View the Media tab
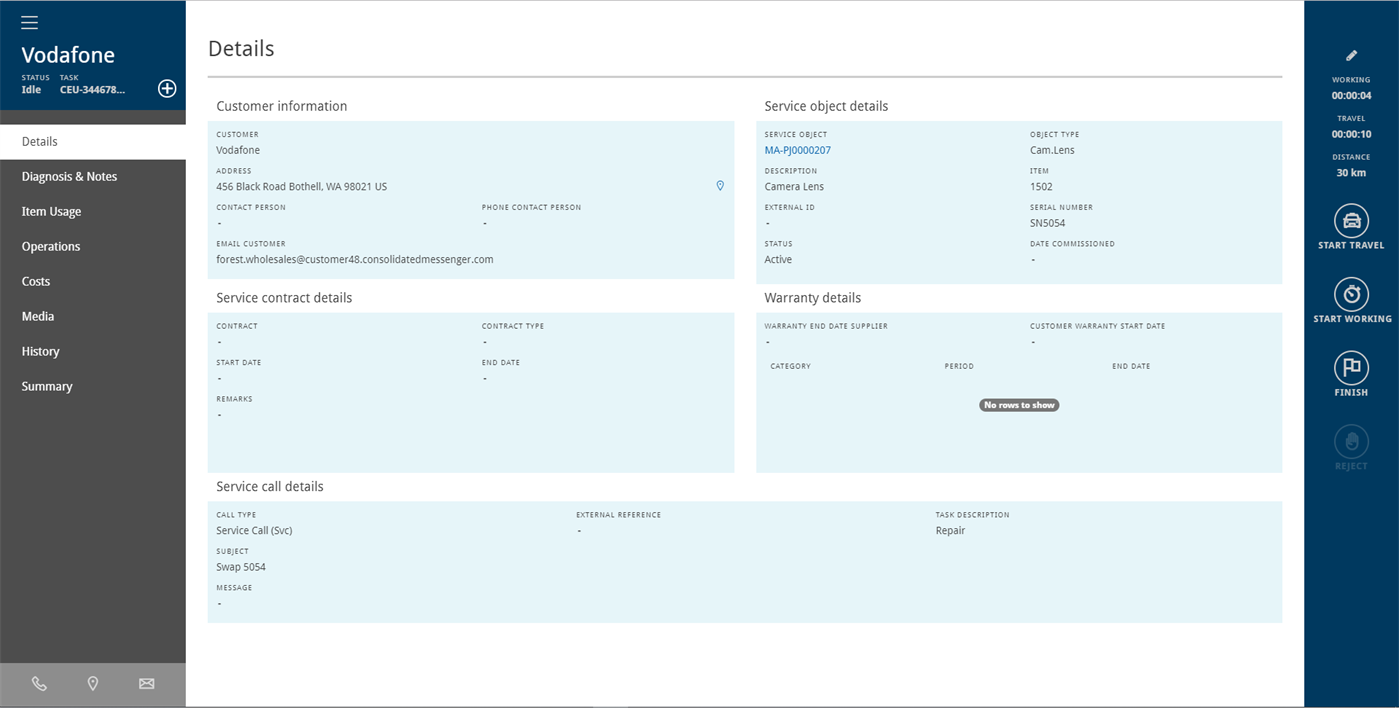Screen dimensions: 1399x708 [x=38, y=316]
